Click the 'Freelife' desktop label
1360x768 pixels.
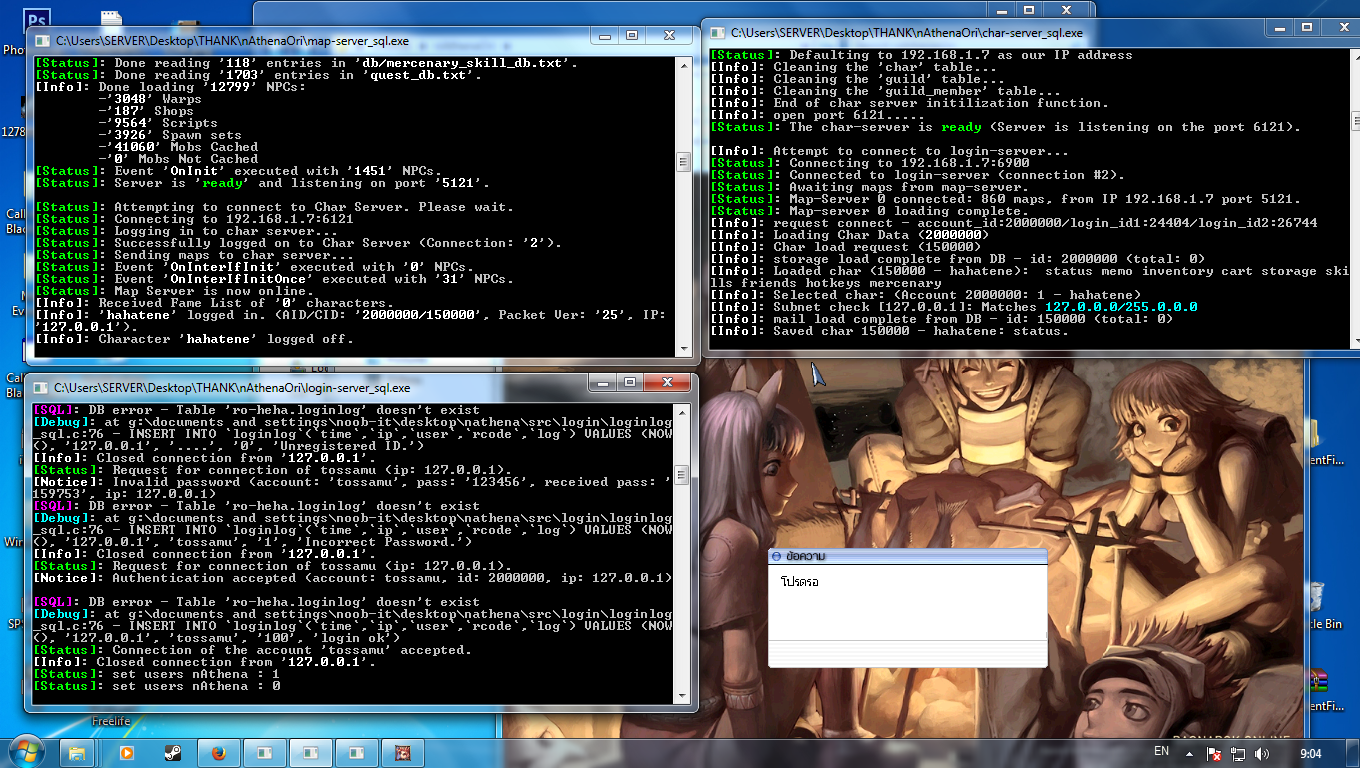pyautogui.click(x=111, y=721)
